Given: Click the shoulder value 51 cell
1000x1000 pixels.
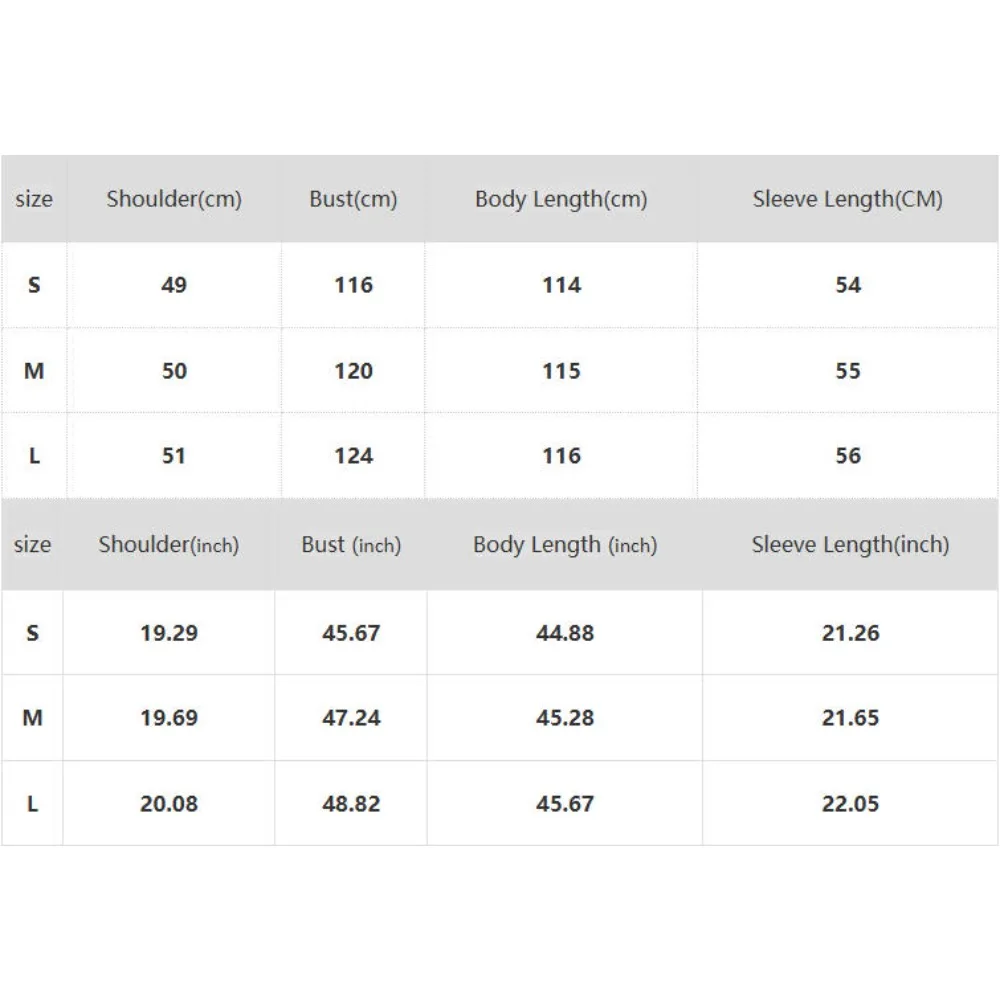Looking at the screenshot, I should click(x=174, y=456).
